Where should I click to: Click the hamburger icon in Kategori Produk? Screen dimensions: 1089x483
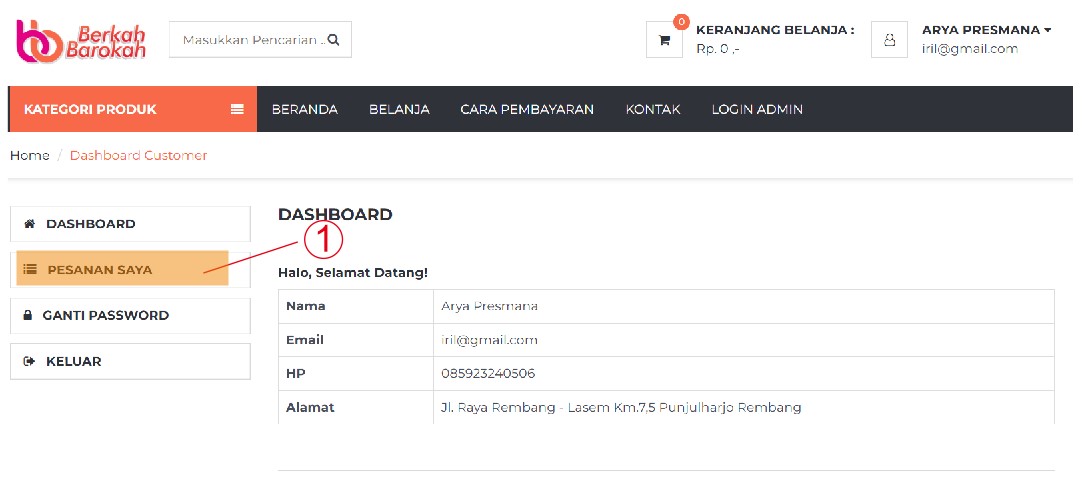237,110
